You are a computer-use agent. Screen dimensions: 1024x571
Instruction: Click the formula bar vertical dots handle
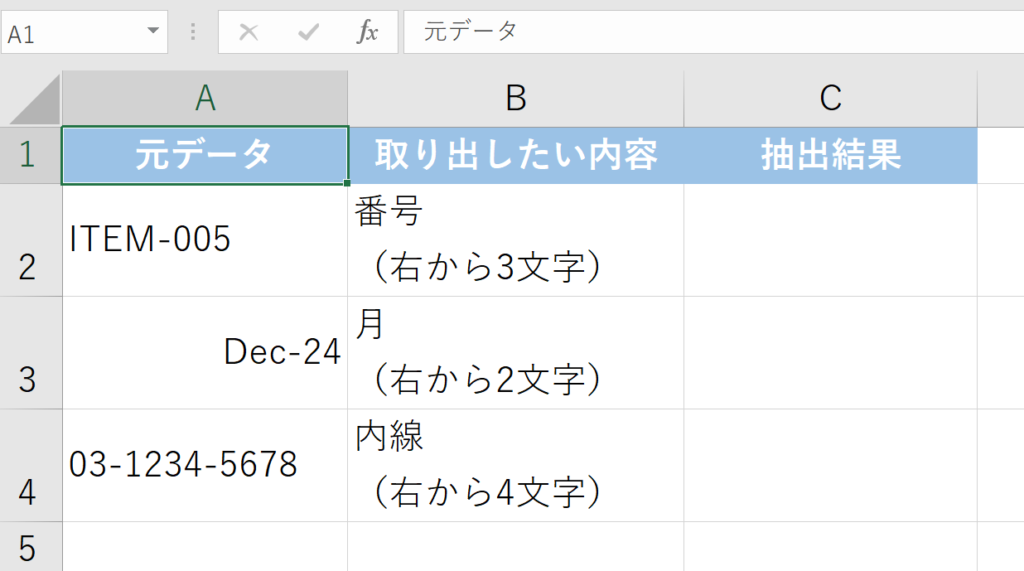click(x=193, y=32)
